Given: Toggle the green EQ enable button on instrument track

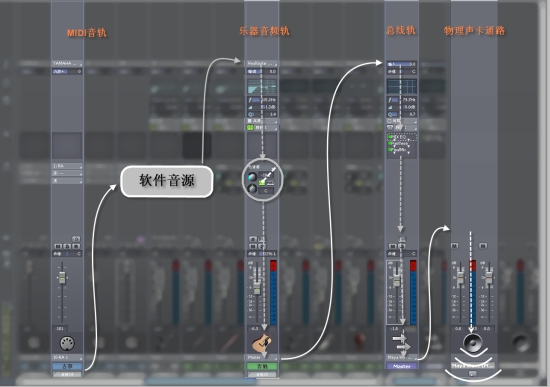Looking at the screenshot, I should tap(250, 128).
